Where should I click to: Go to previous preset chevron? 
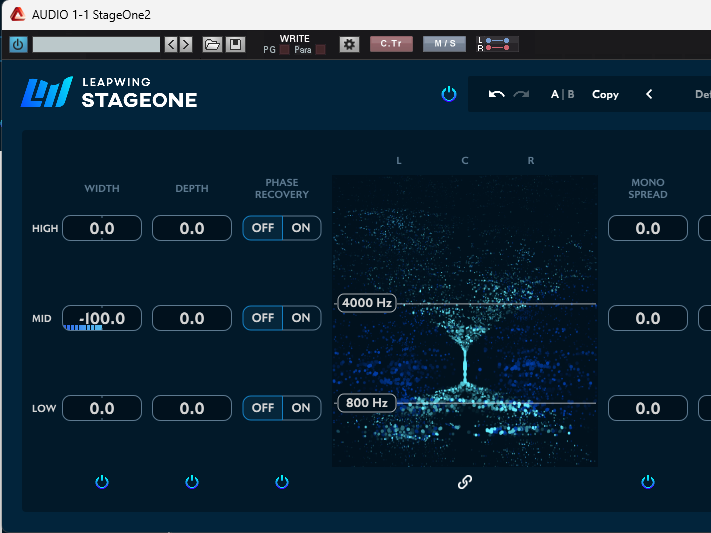pos(649,94)
